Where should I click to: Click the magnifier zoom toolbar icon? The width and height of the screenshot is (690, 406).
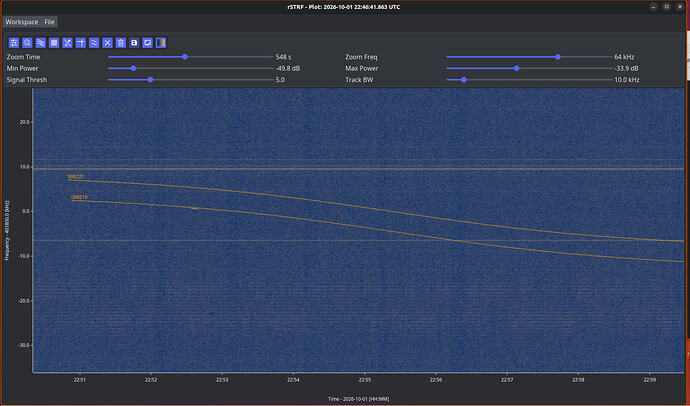point(27,43)
